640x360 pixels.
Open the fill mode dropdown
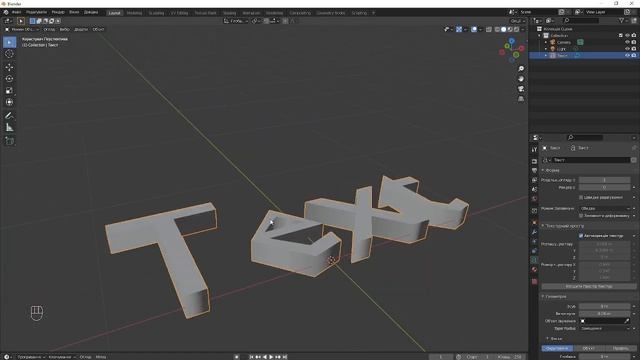coord(604,209)
